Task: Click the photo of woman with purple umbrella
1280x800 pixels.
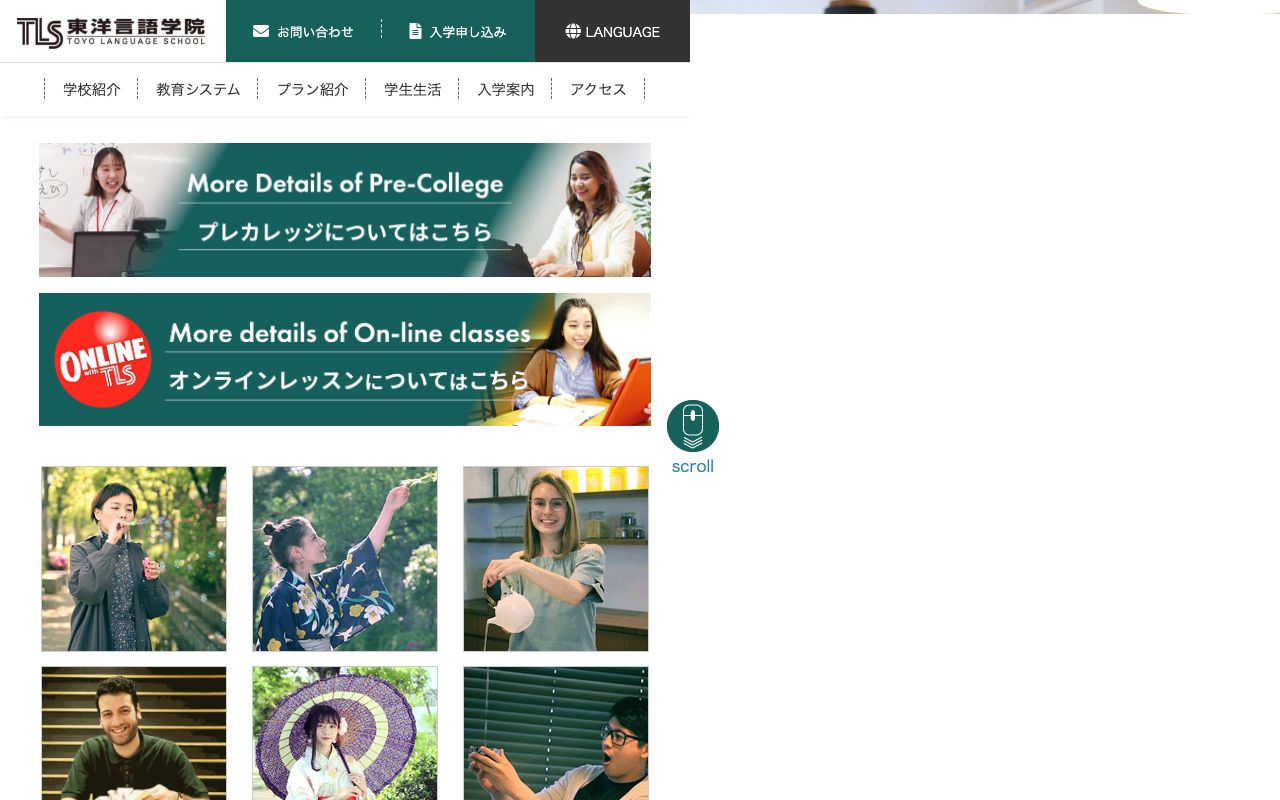Action: [x=345, y=733]
